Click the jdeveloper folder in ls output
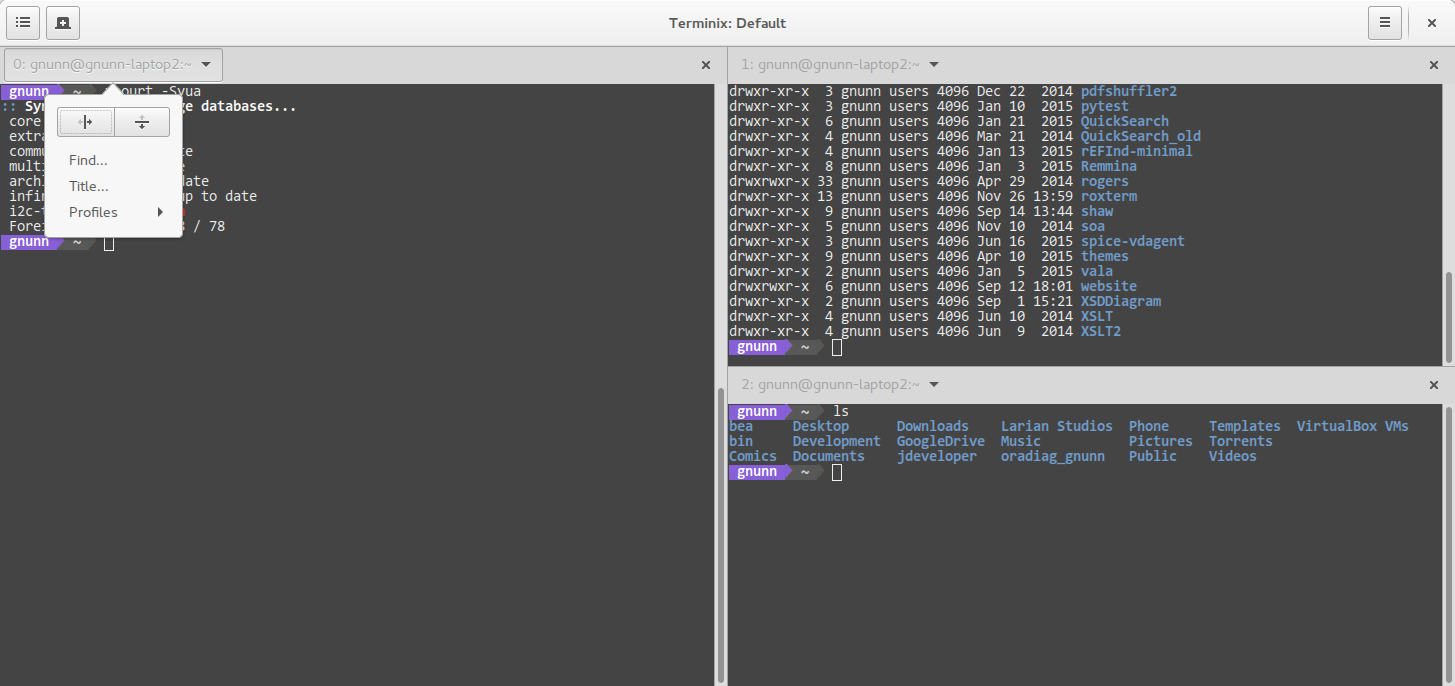The width and height of the screenshot is (1455, 686). pos(937,456)
